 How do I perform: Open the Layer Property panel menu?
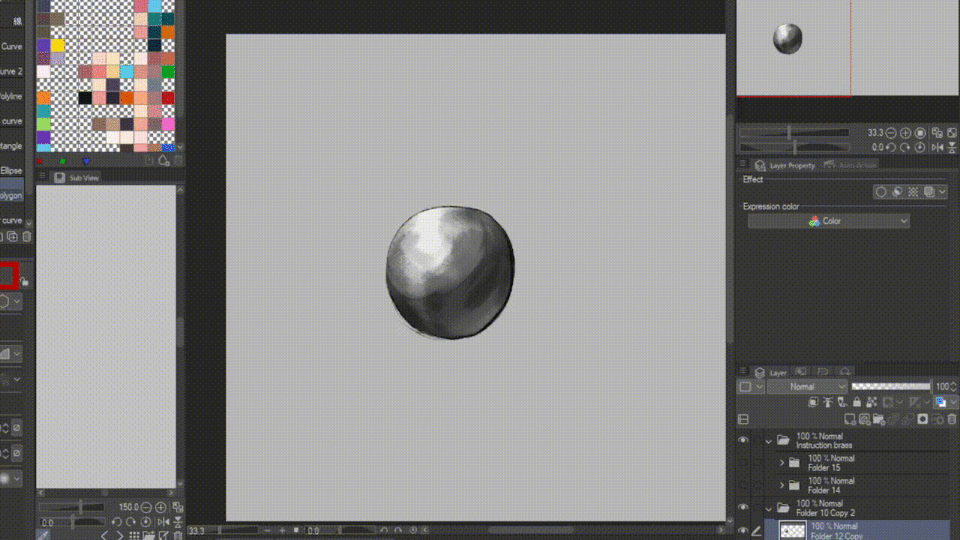[743, 164]
